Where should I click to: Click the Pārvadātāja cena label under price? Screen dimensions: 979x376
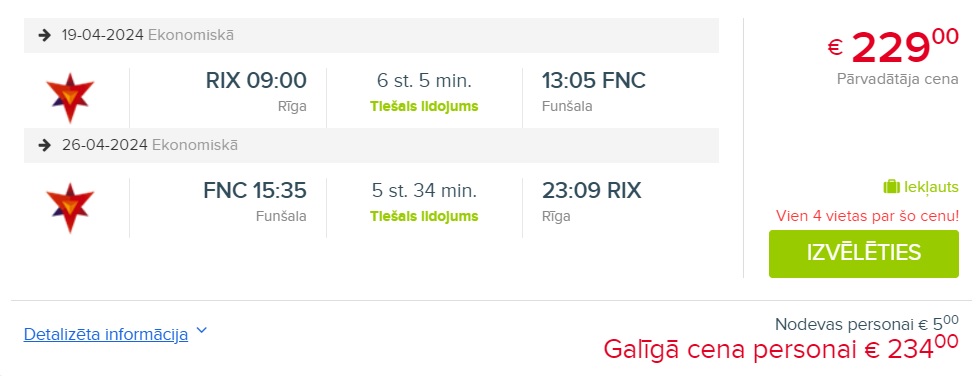click(x=898, y=79)
